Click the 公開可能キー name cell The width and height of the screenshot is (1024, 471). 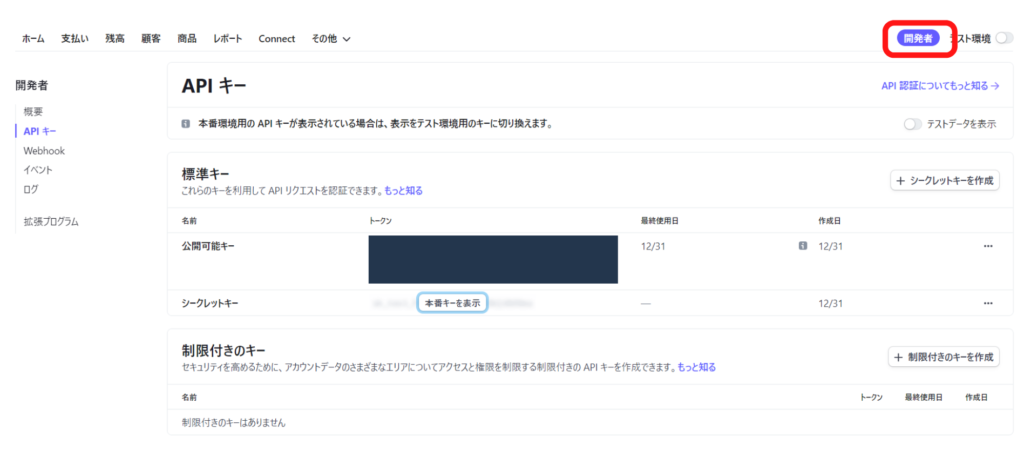208,246
